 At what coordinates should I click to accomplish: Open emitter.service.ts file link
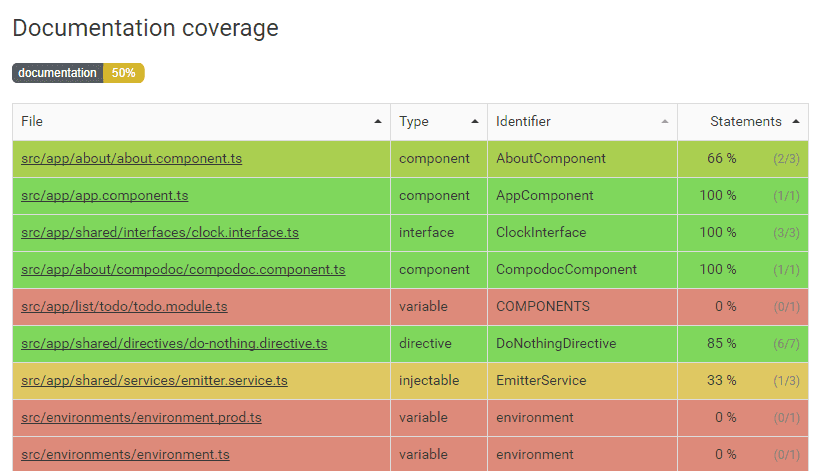(x=154, y=381)
